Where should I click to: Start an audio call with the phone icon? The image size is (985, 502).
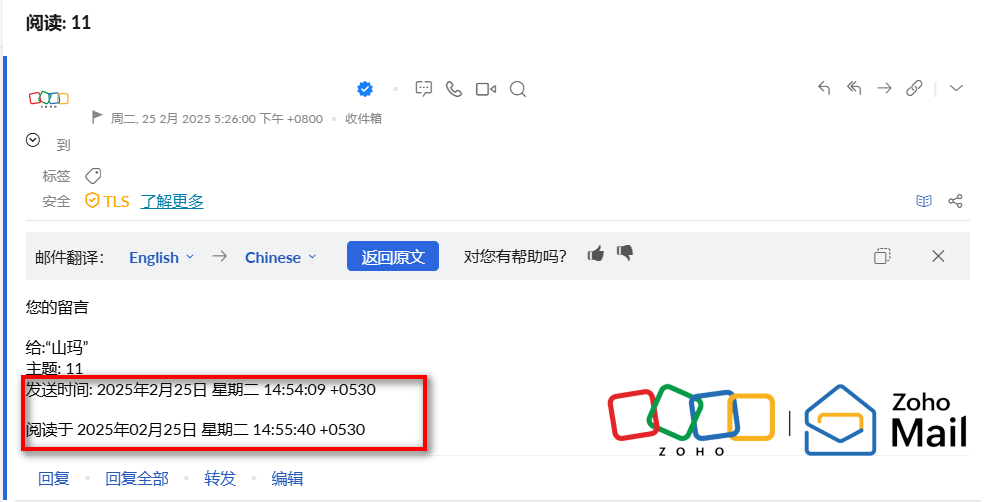coord(454,89)
